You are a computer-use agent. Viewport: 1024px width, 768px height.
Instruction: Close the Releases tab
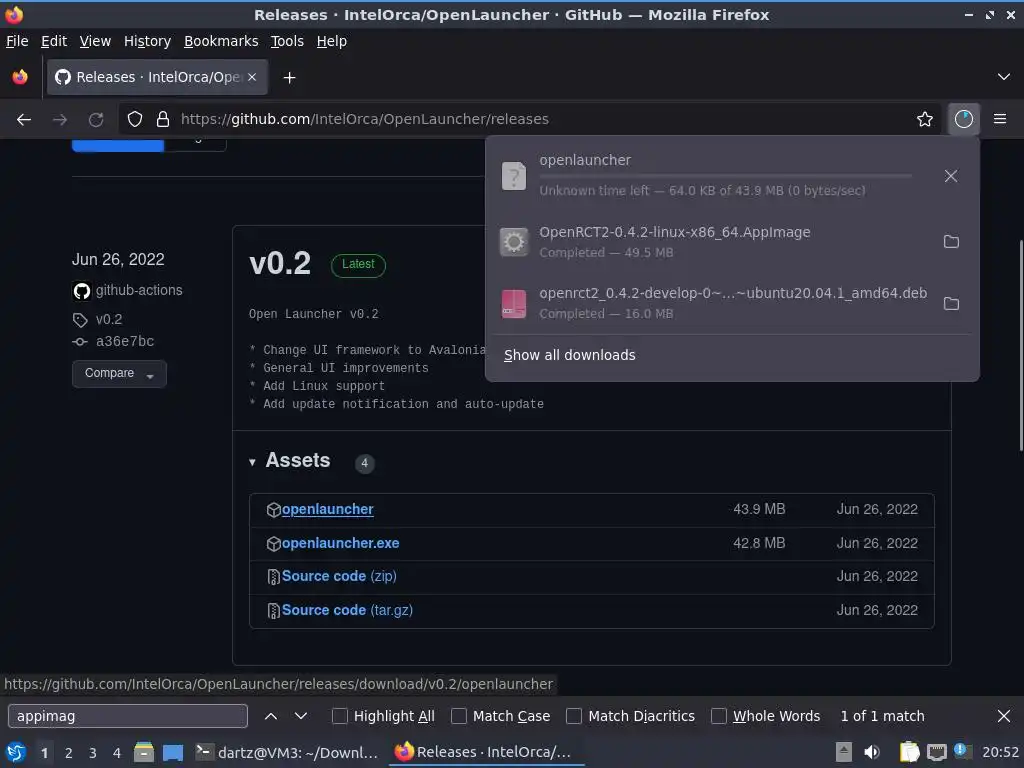(252, 77)
